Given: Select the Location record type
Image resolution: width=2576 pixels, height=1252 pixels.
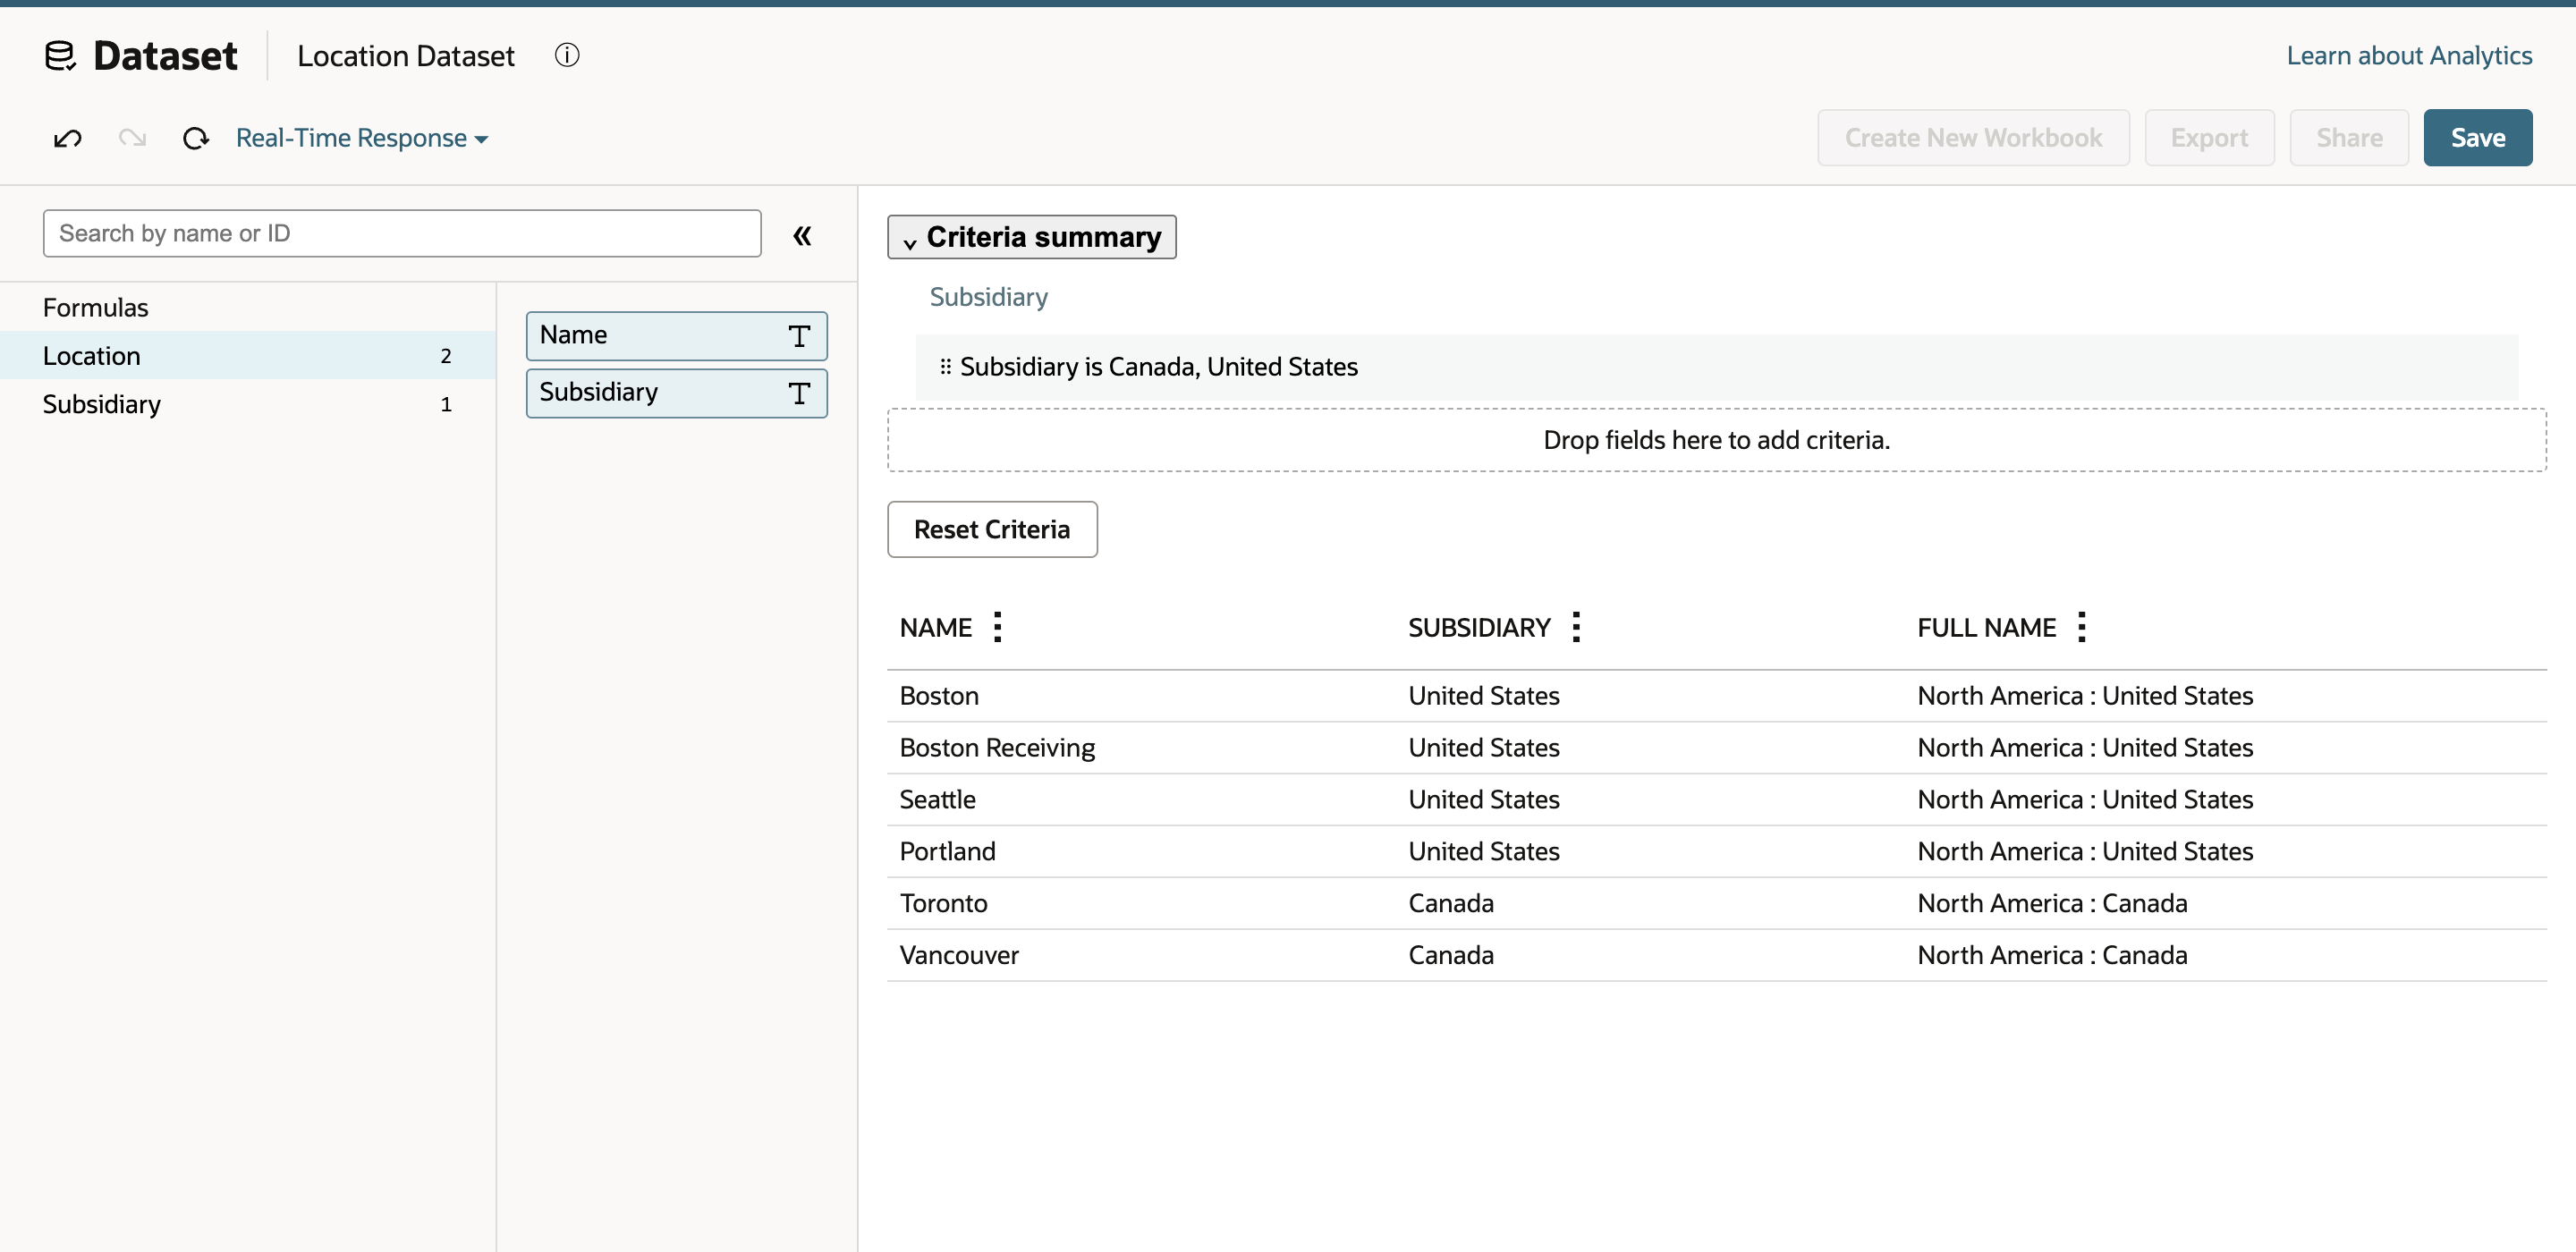Looking at the screenshot, I should tap(247, 356).
